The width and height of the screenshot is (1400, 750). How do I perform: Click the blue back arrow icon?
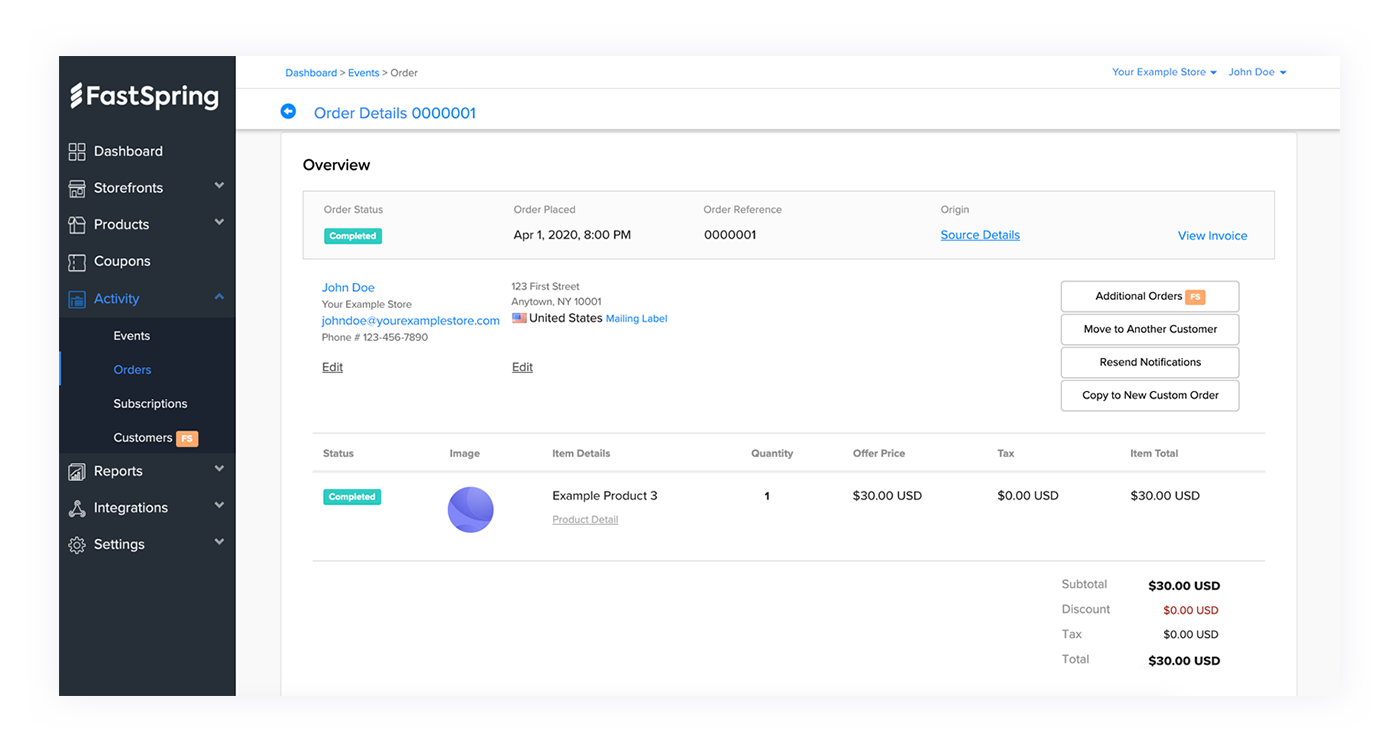click(x=288, y=112)
